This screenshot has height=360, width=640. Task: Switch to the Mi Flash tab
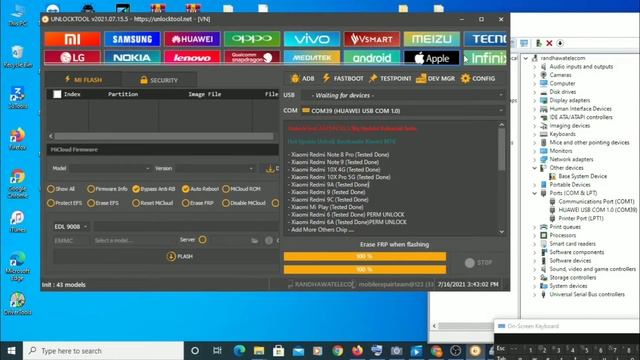click(83, 80)
